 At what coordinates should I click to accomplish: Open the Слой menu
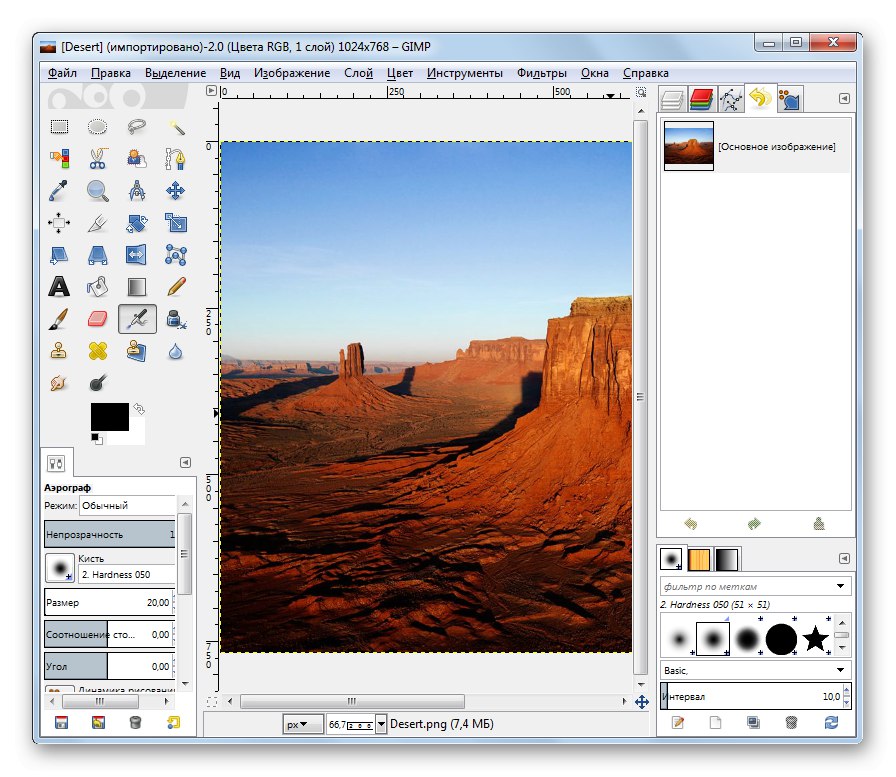pos(358,73)
